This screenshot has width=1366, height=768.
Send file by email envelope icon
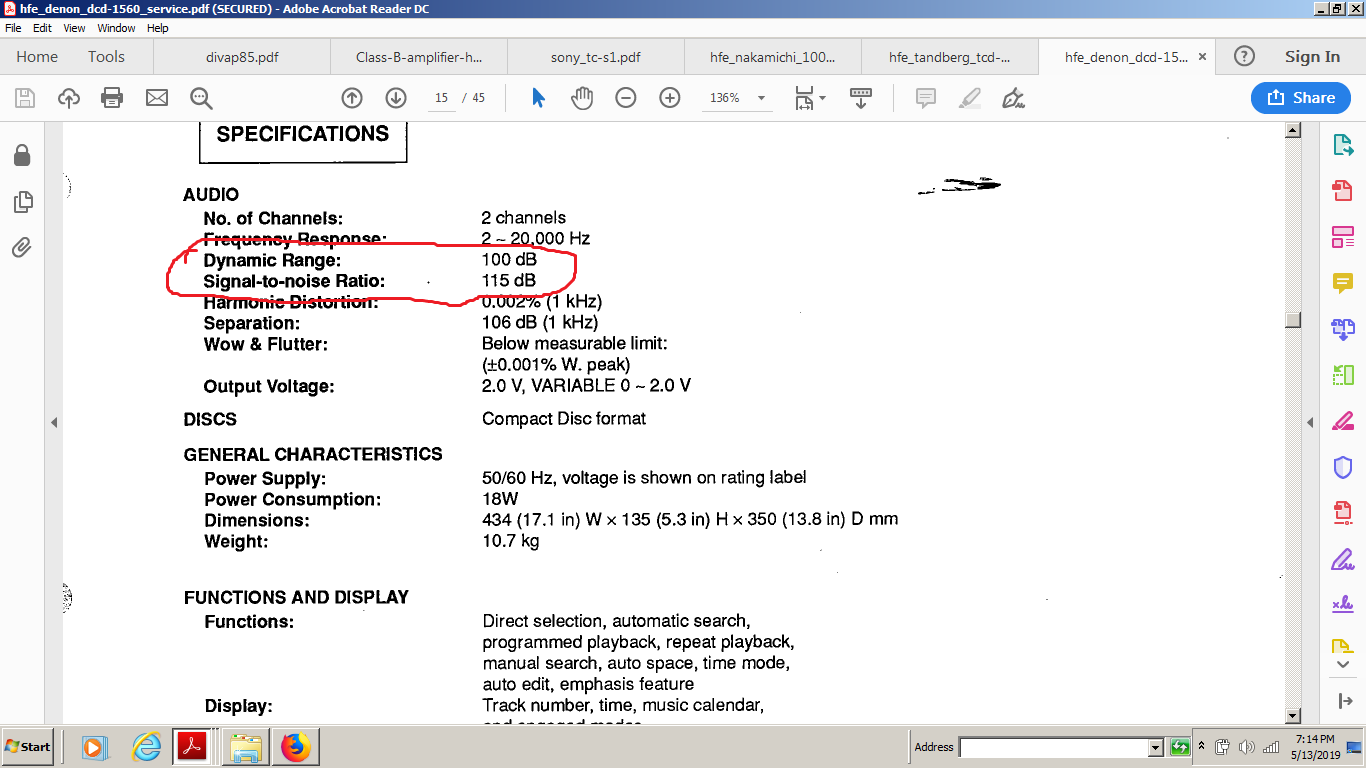(157, 98)
